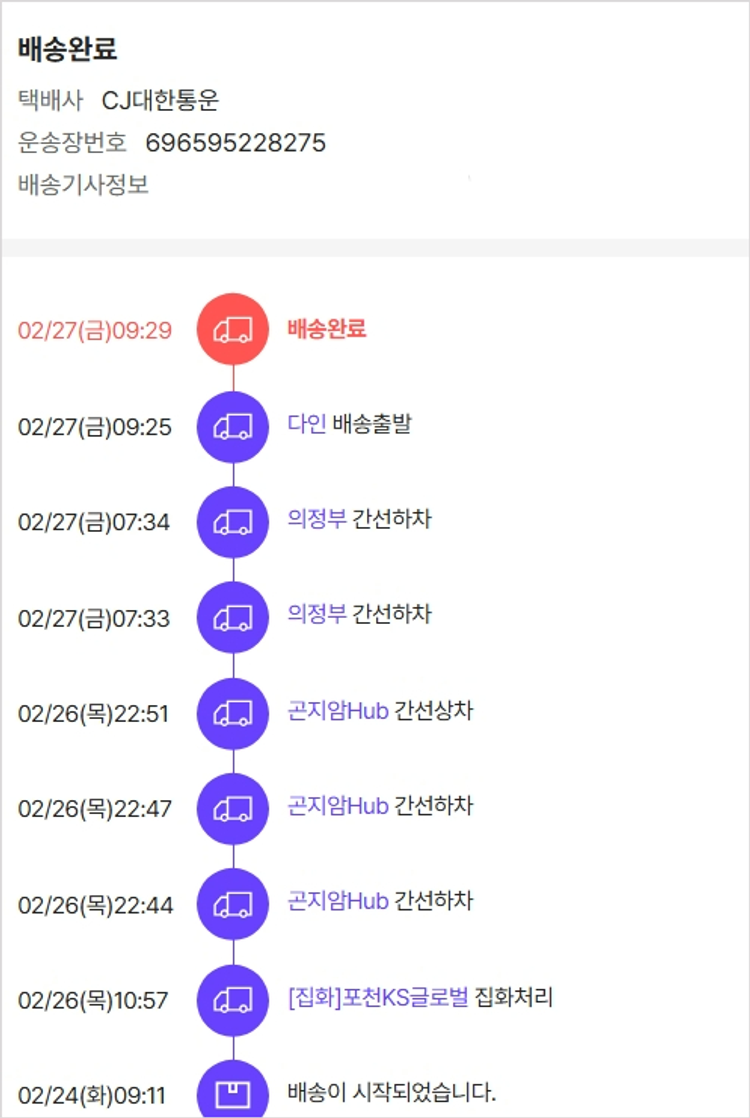Click the truck icon for 집화처리 step
This screenshot has height=1118, width=750.
tap(233, 1000)
